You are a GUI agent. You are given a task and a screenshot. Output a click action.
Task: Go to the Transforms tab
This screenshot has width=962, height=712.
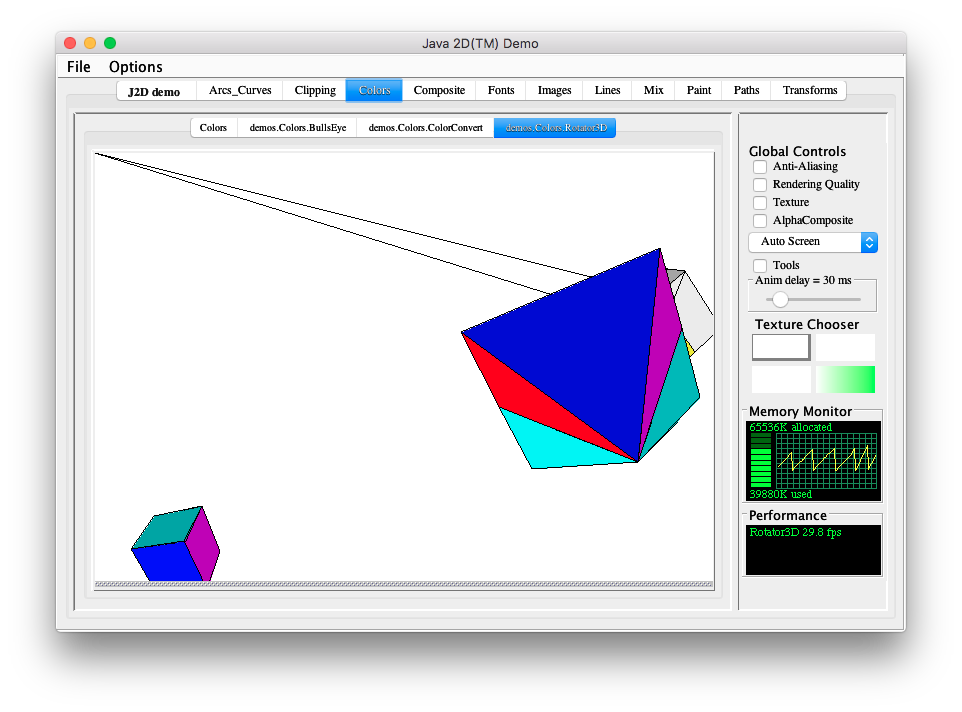coord(810,91)
